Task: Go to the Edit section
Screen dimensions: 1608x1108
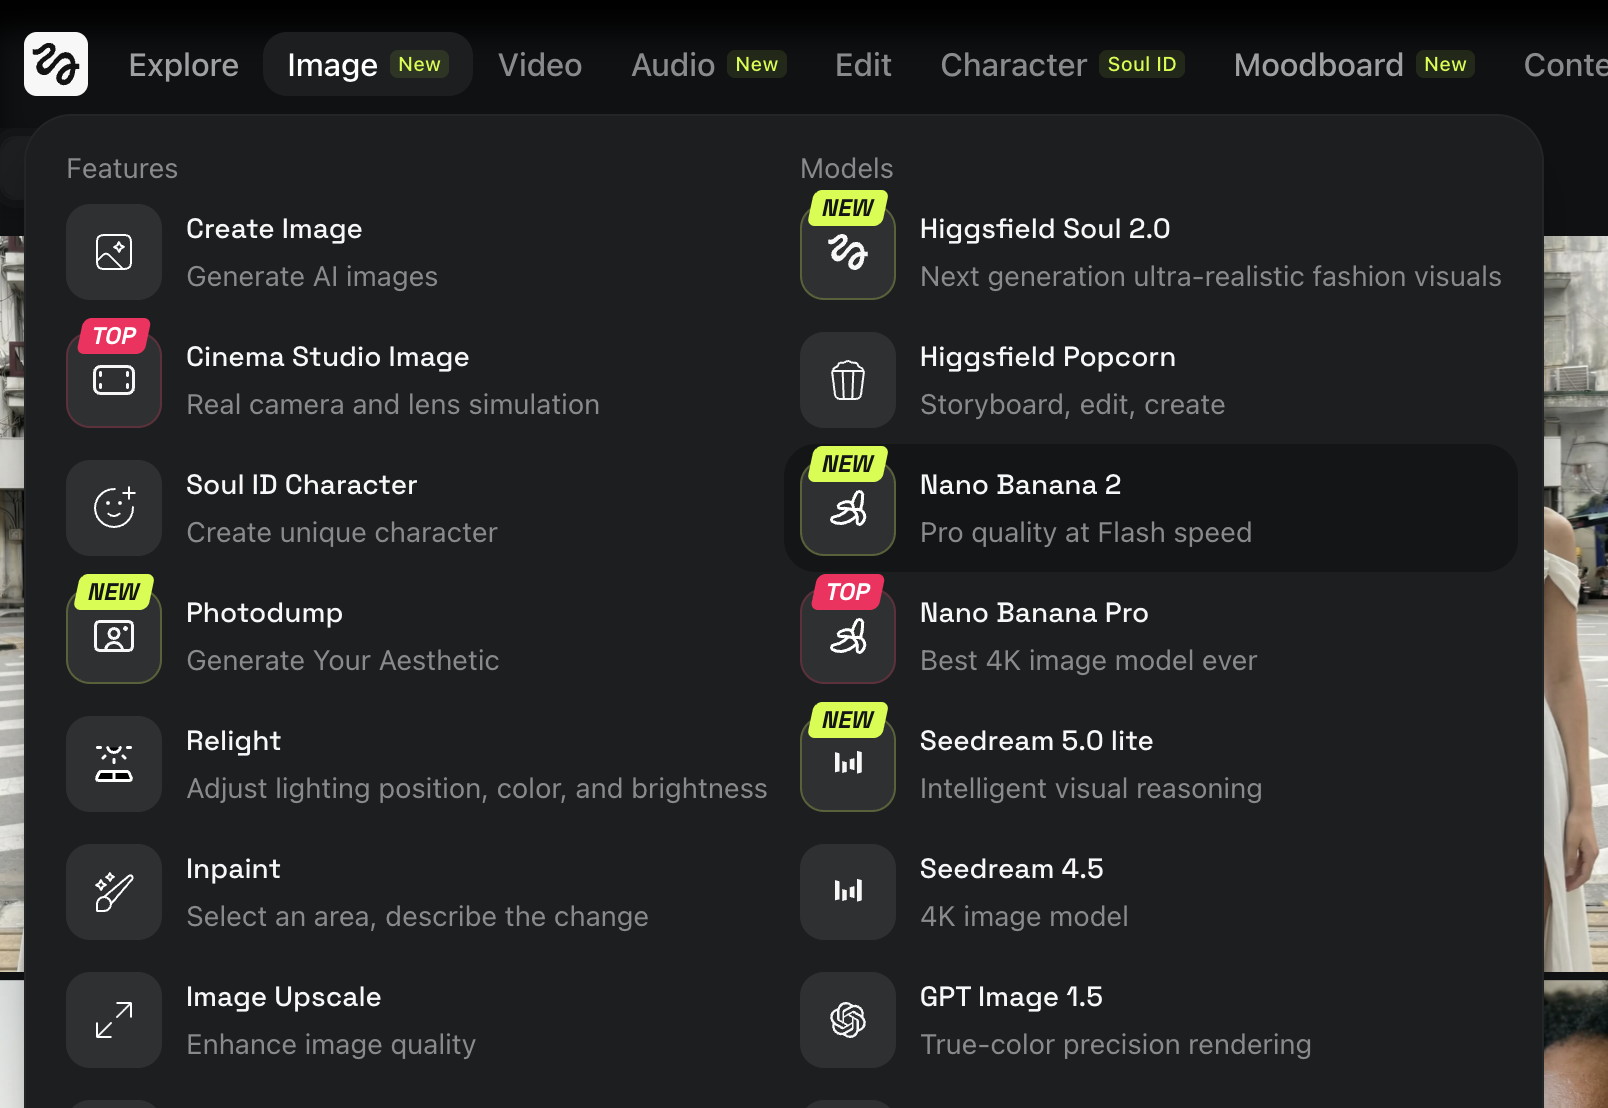Action: [863, 65]
